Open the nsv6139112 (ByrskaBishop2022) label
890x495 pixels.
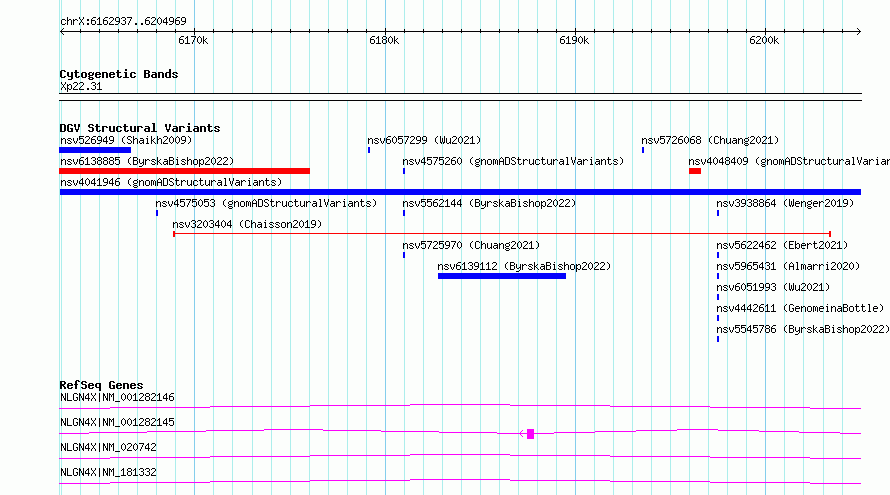(x=524, y=266)
